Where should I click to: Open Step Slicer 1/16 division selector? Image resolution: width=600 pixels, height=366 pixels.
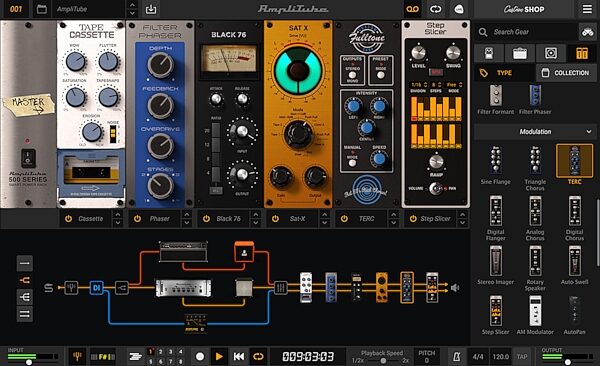[419, 85]
